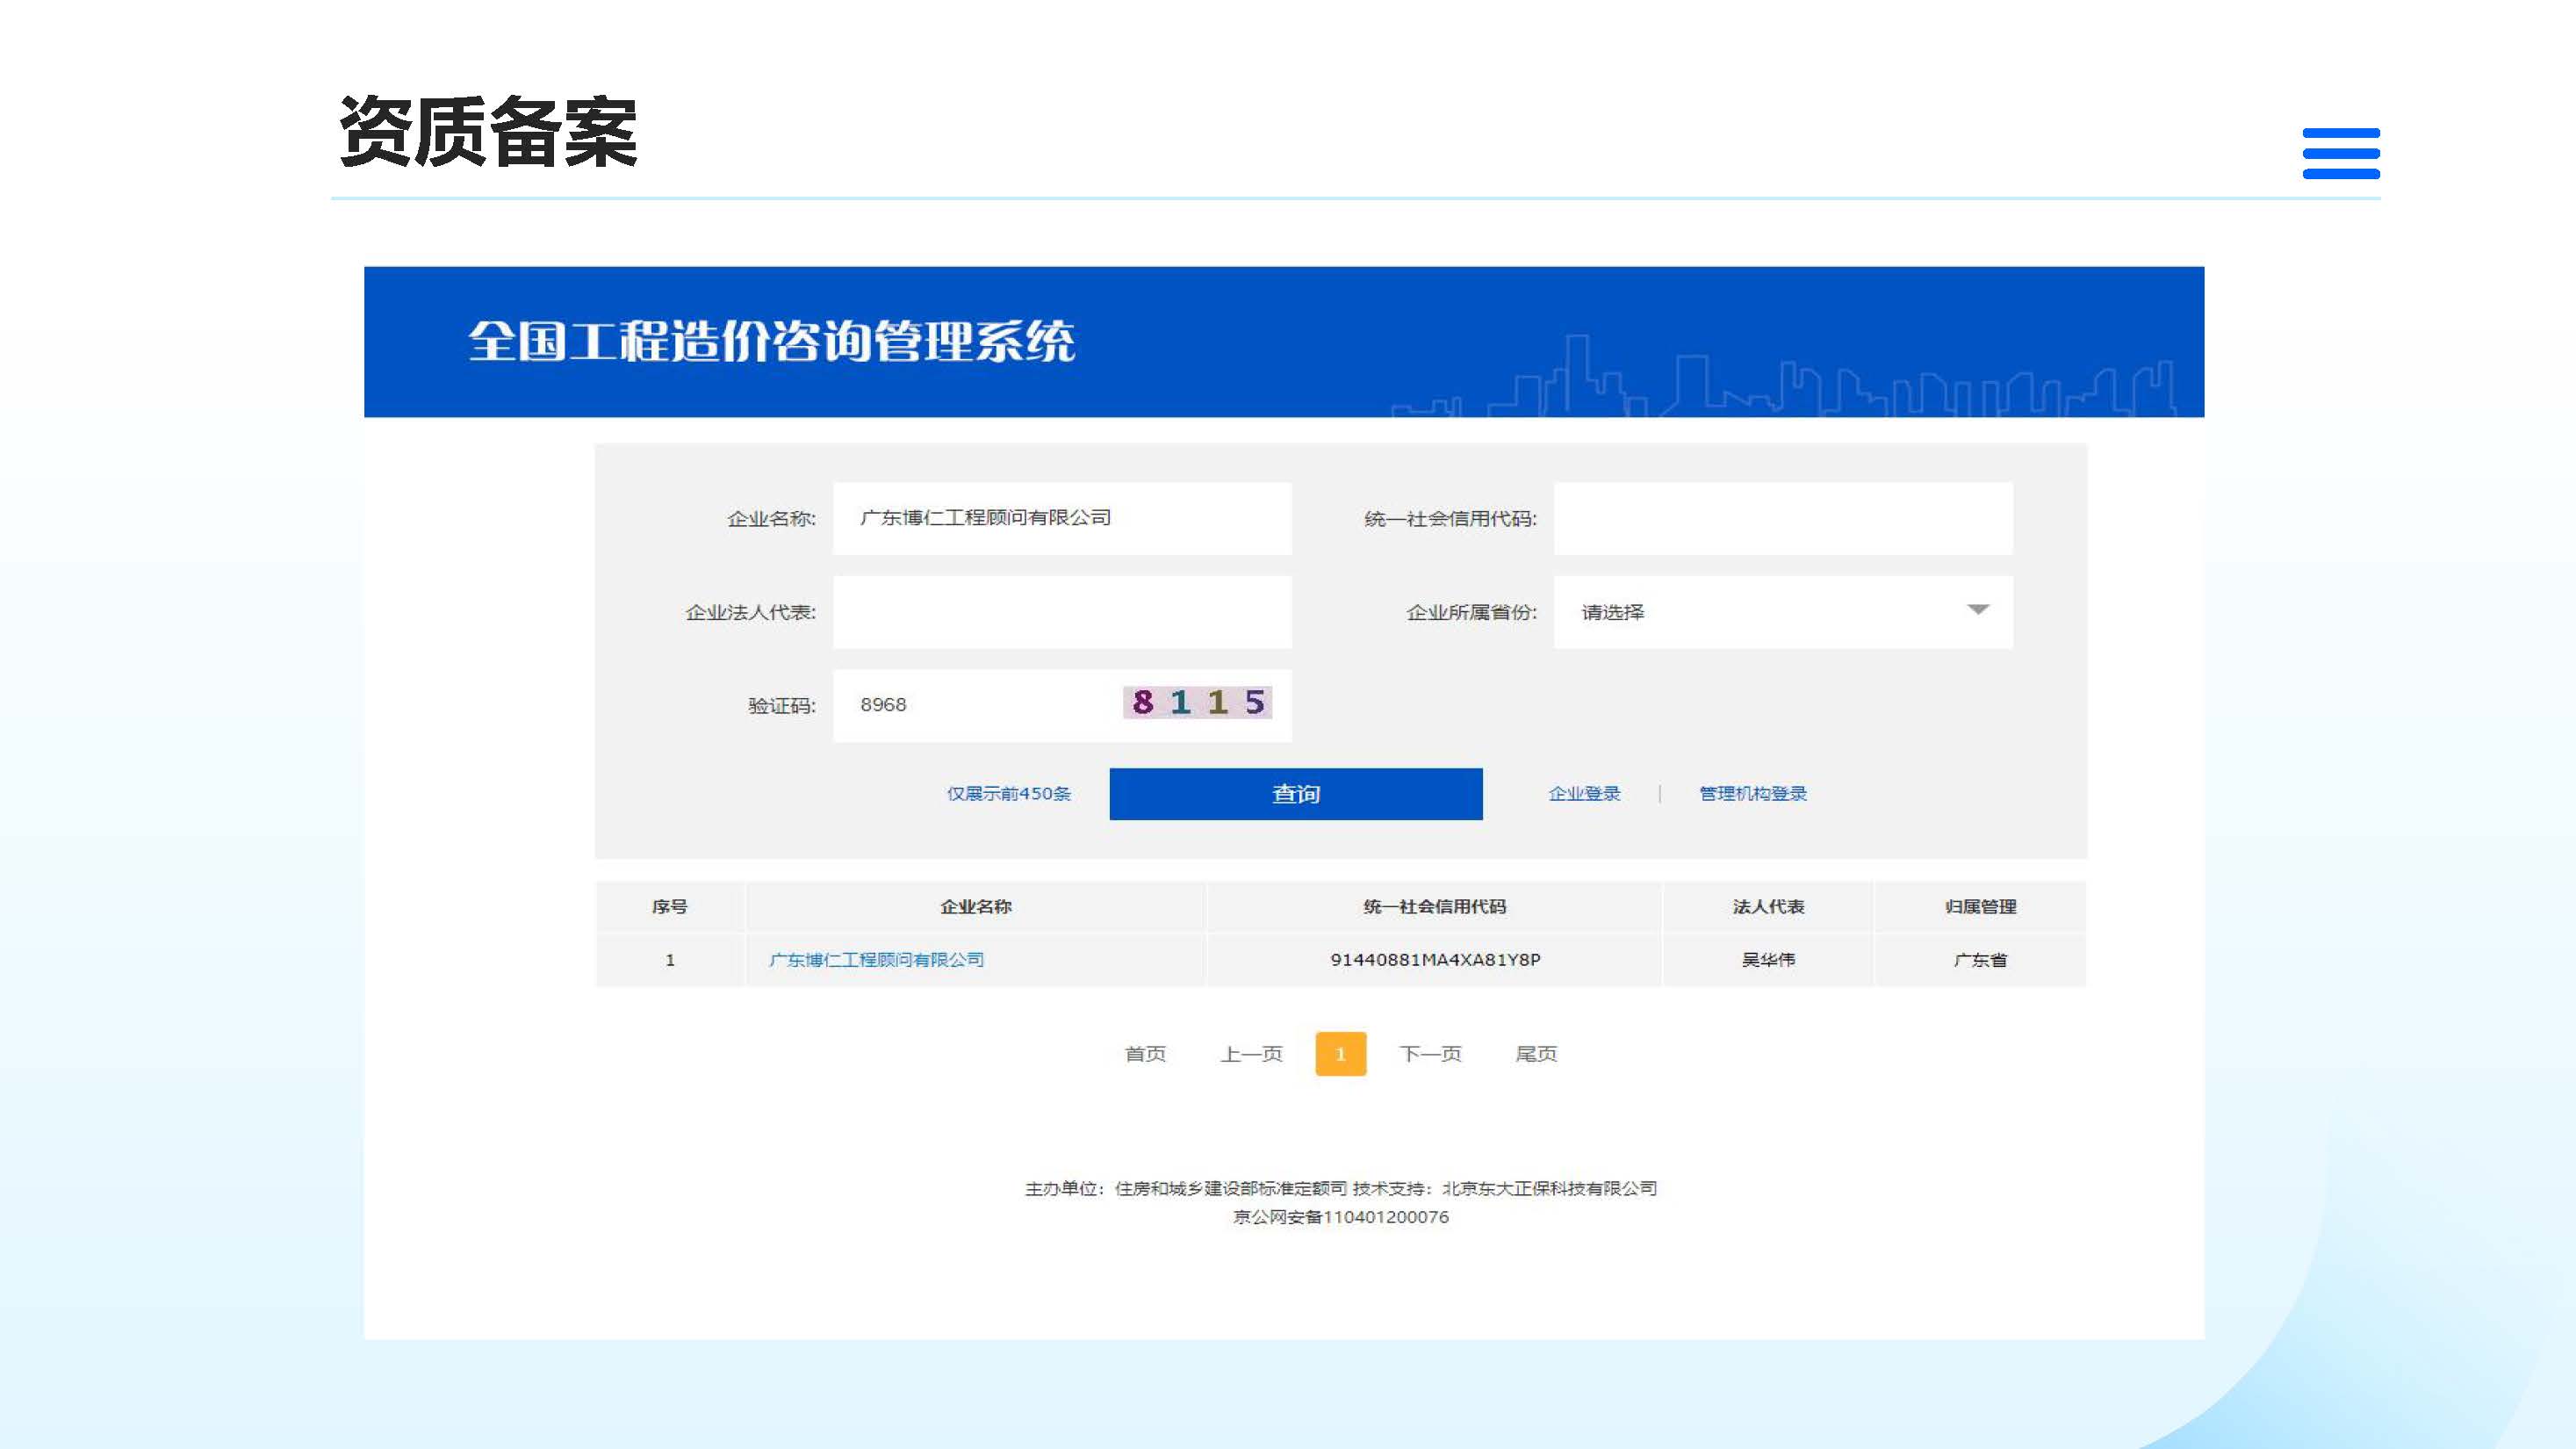The image size is (2576, 1449).
Task: Click the 序号 column header
Action: (x=670, y=907)
